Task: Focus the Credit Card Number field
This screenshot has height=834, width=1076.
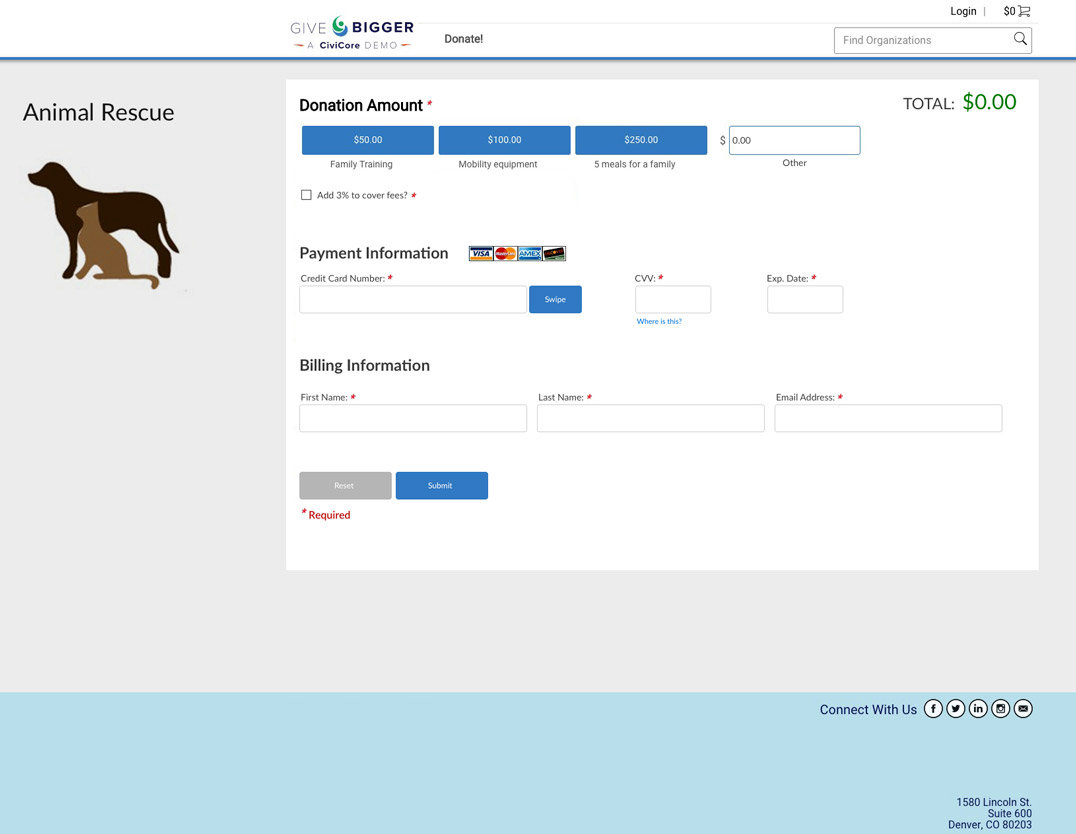Action: pos(413,299)
